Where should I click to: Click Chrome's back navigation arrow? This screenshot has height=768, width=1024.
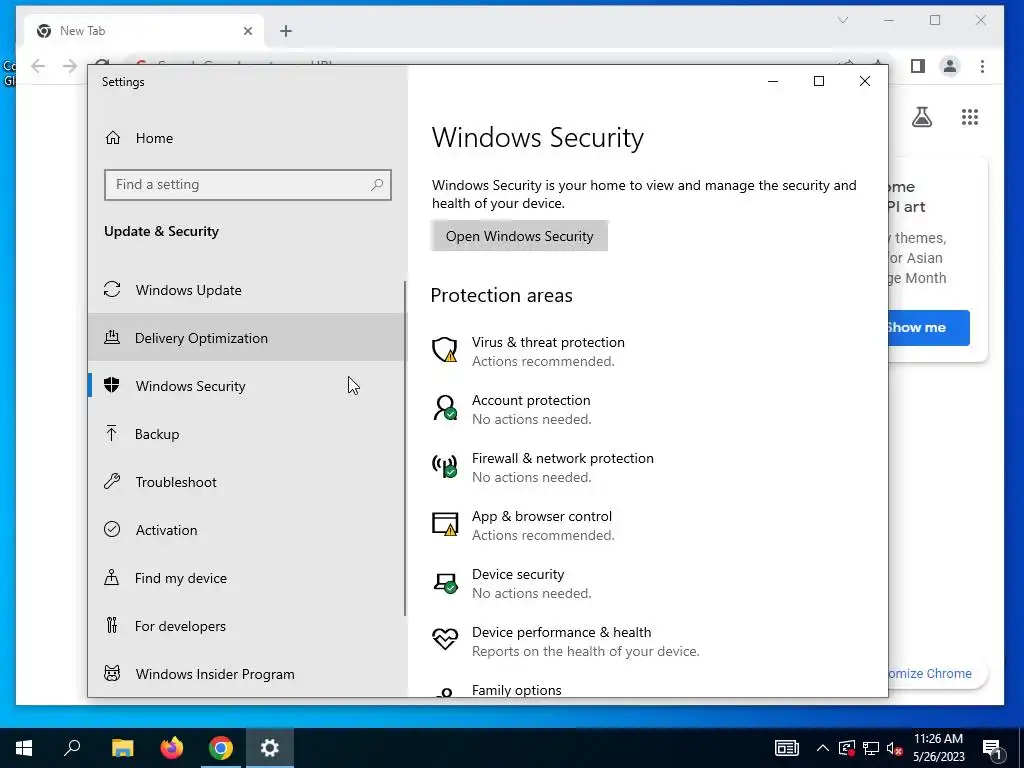[x=38, y=66]
